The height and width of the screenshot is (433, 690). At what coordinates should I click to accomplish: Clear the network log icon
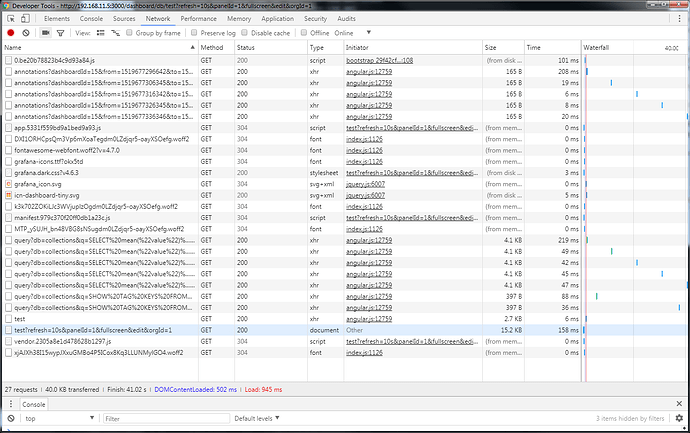(26, 33)
